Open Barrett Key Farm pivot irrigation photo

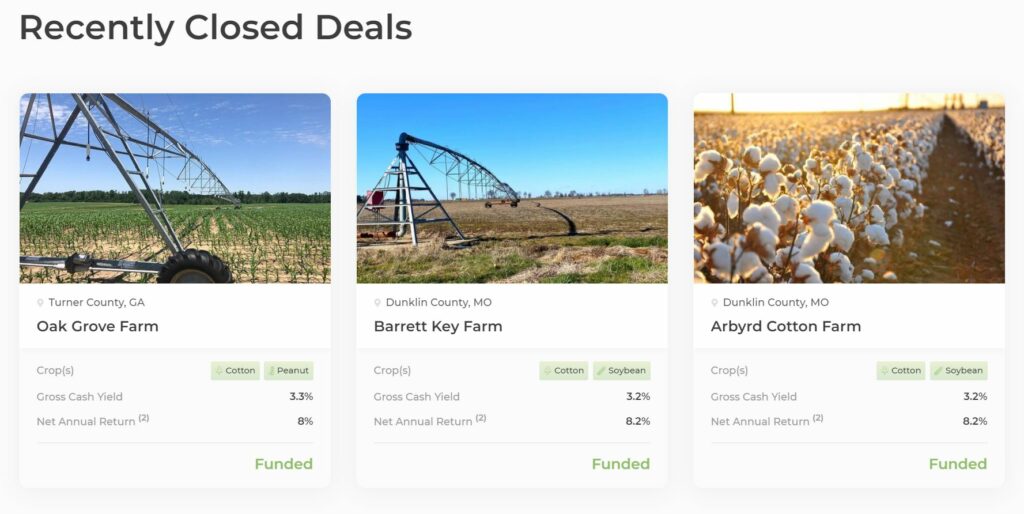tap(512, 188)
